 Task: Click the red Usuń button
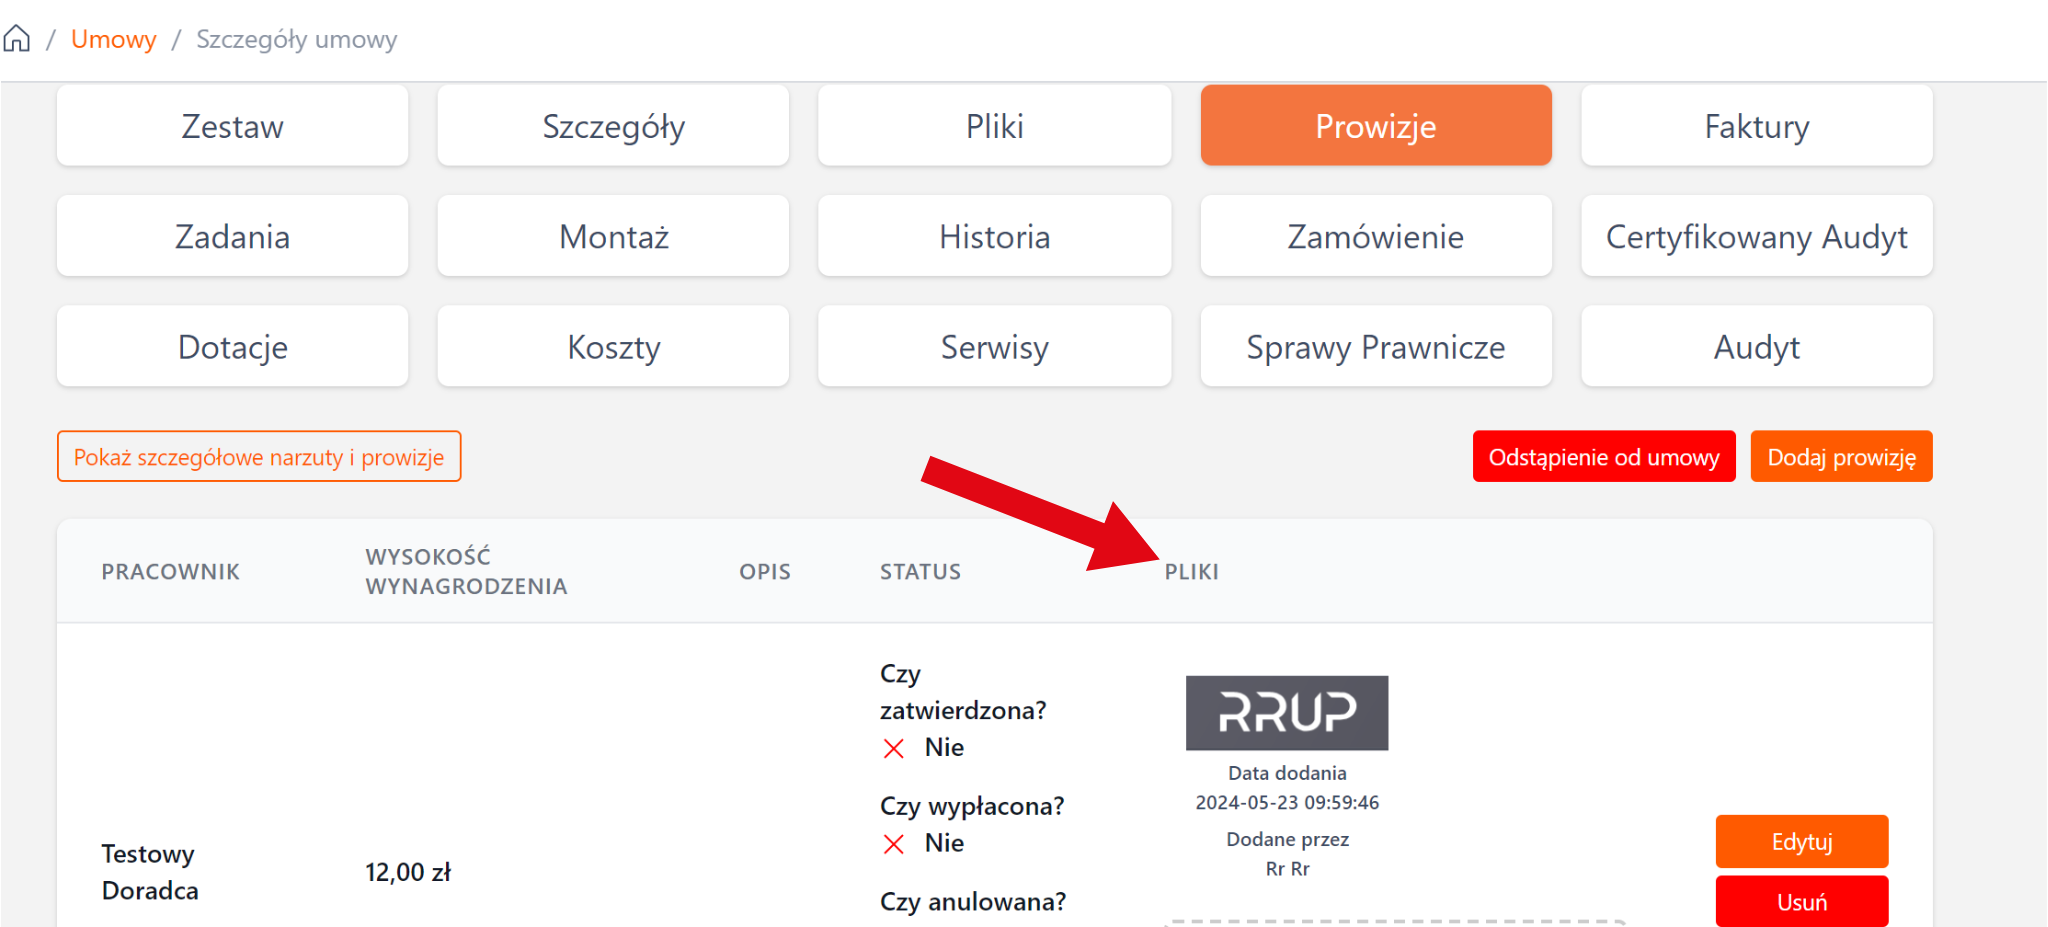pos(1801,902)
